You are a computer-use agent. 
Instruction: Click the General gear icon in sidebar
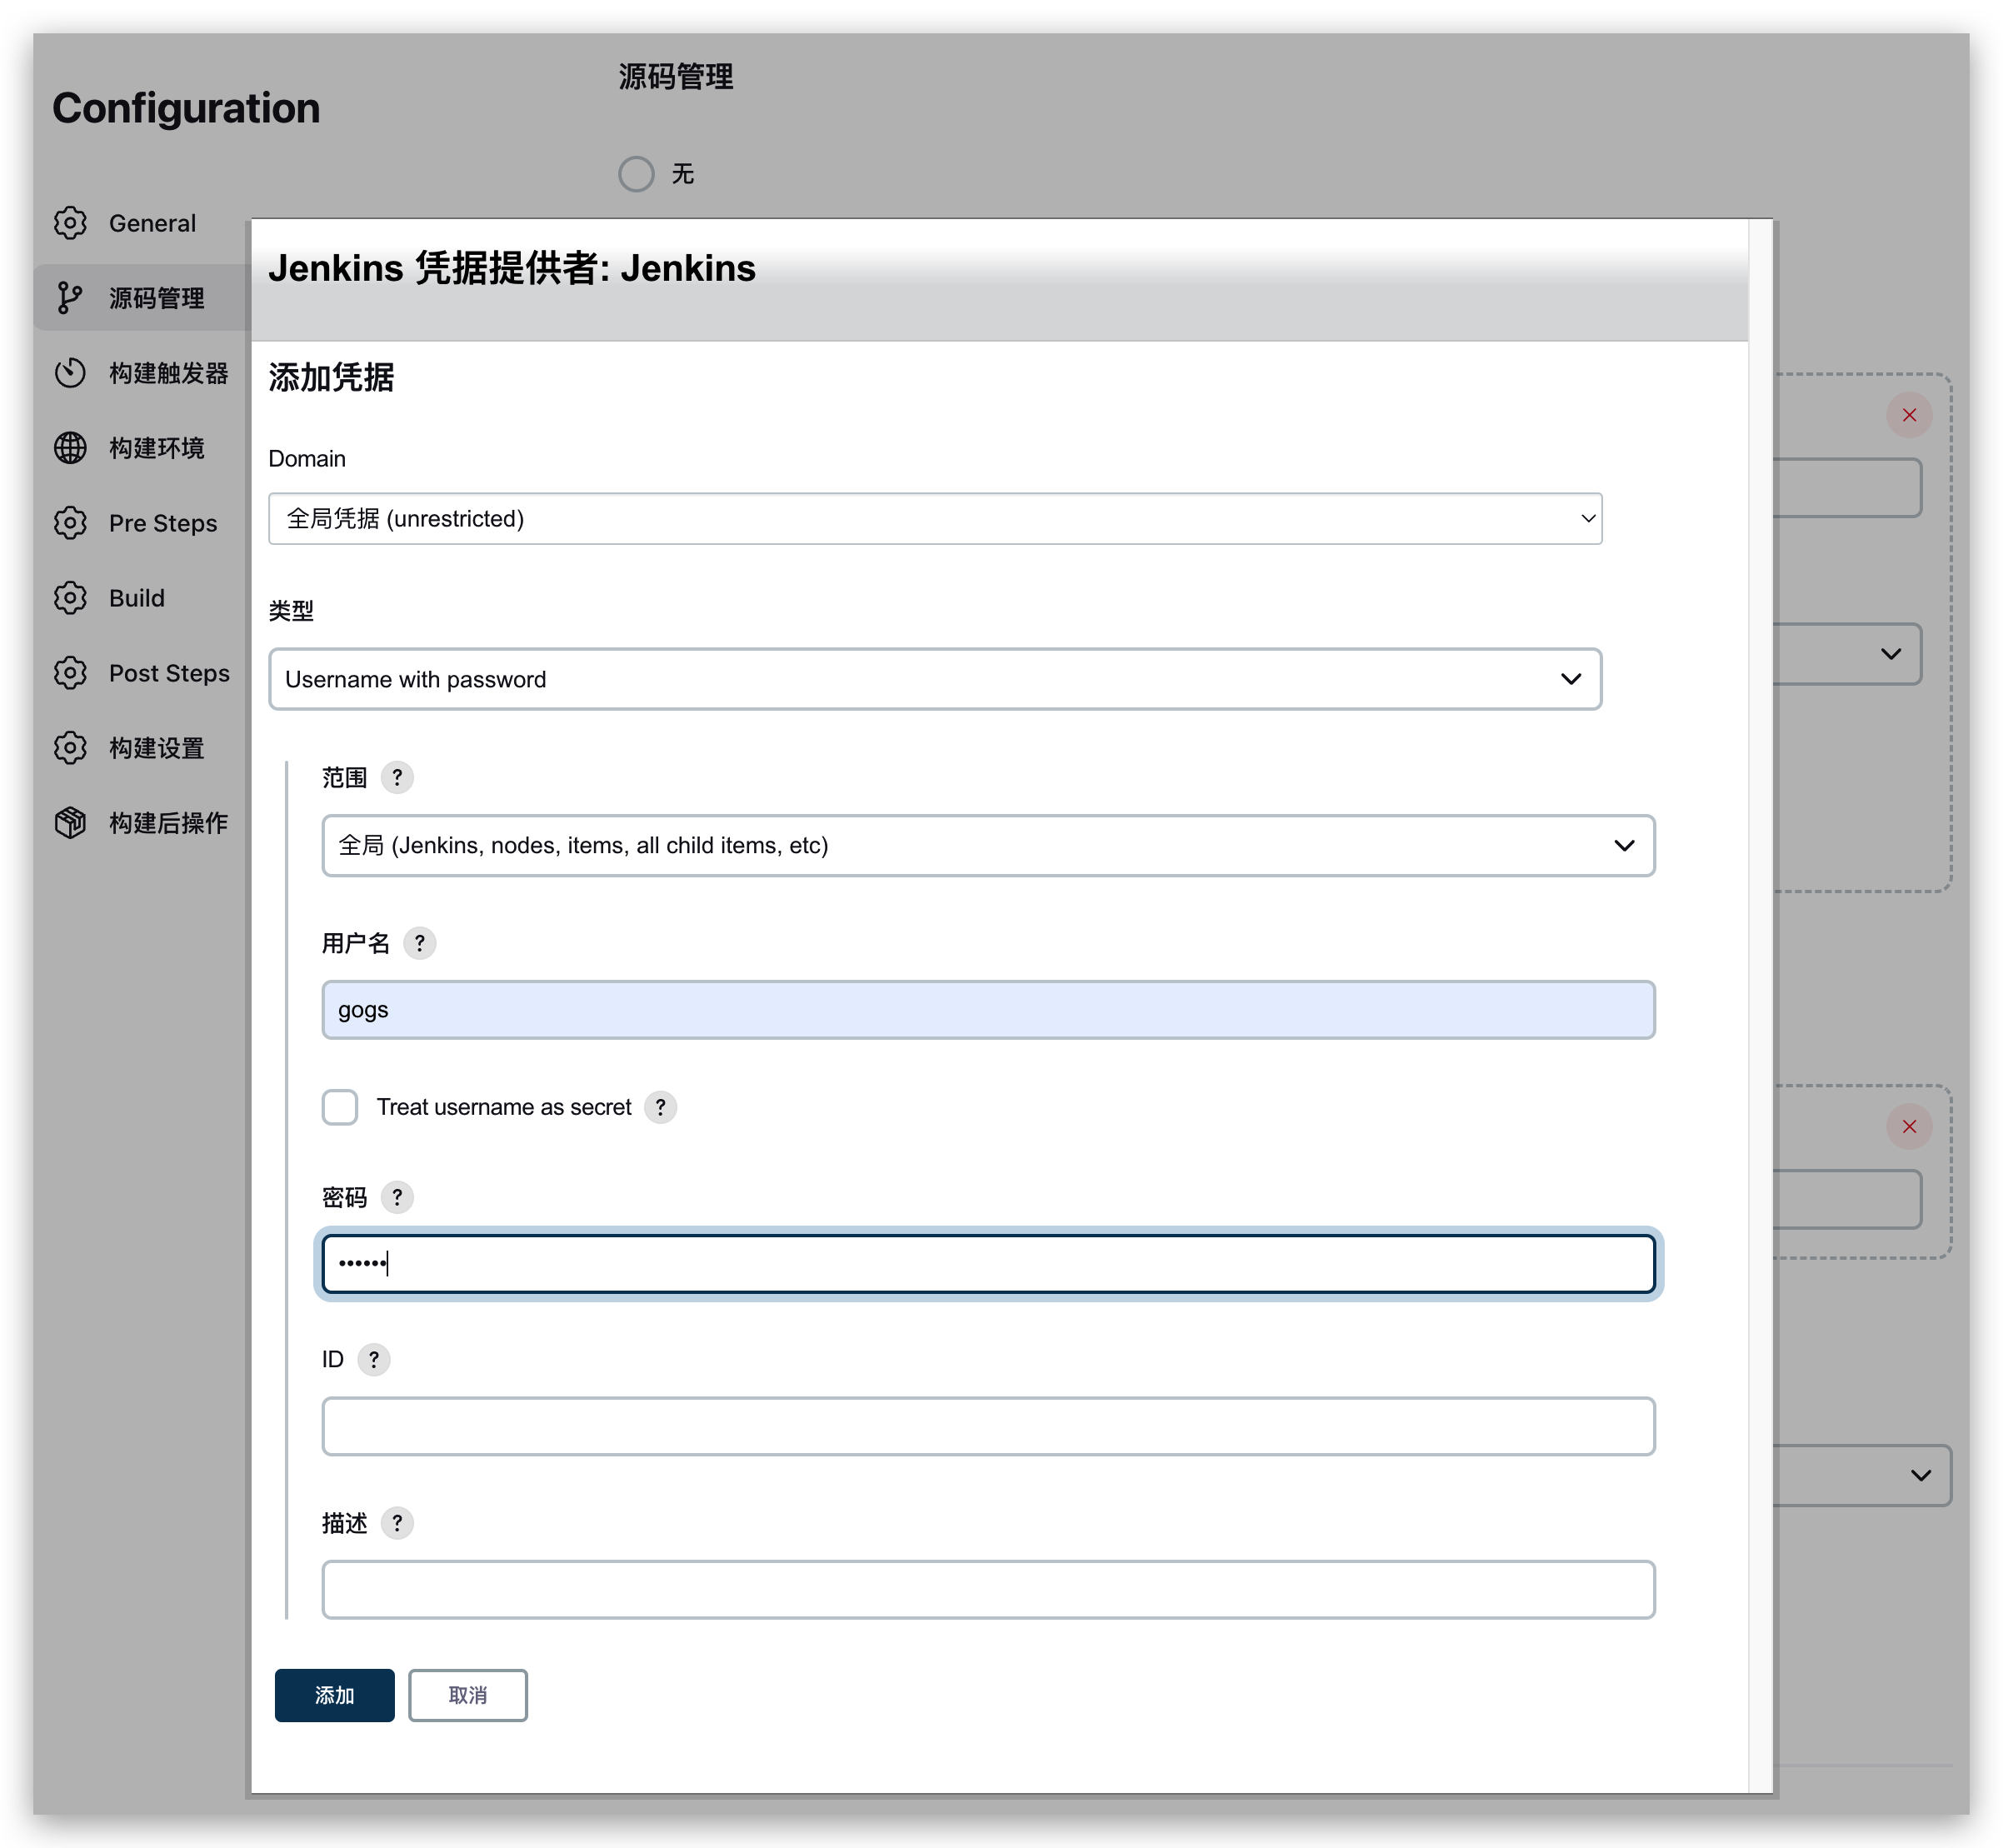(70, 223)
